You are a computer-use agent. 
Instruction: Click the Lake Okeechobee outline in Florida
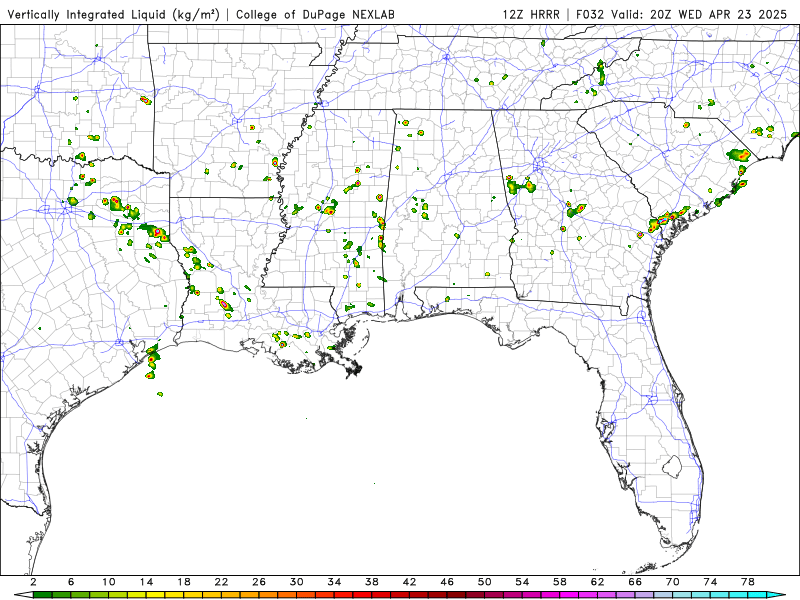coord(672,466)
